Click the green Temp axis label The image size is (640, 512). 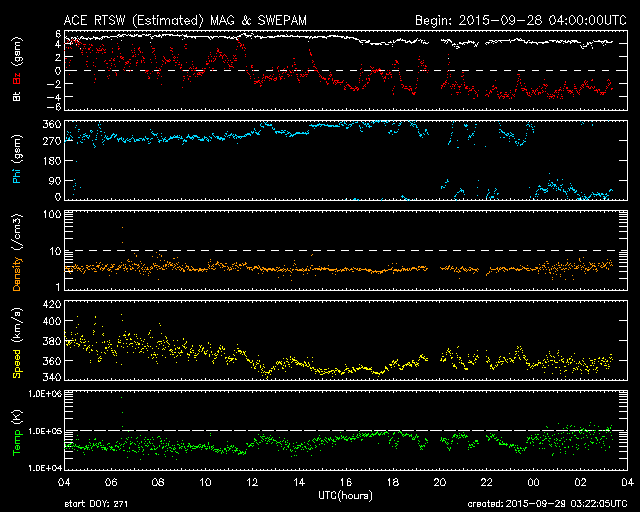pyautogui.click(x=16, y=429)
